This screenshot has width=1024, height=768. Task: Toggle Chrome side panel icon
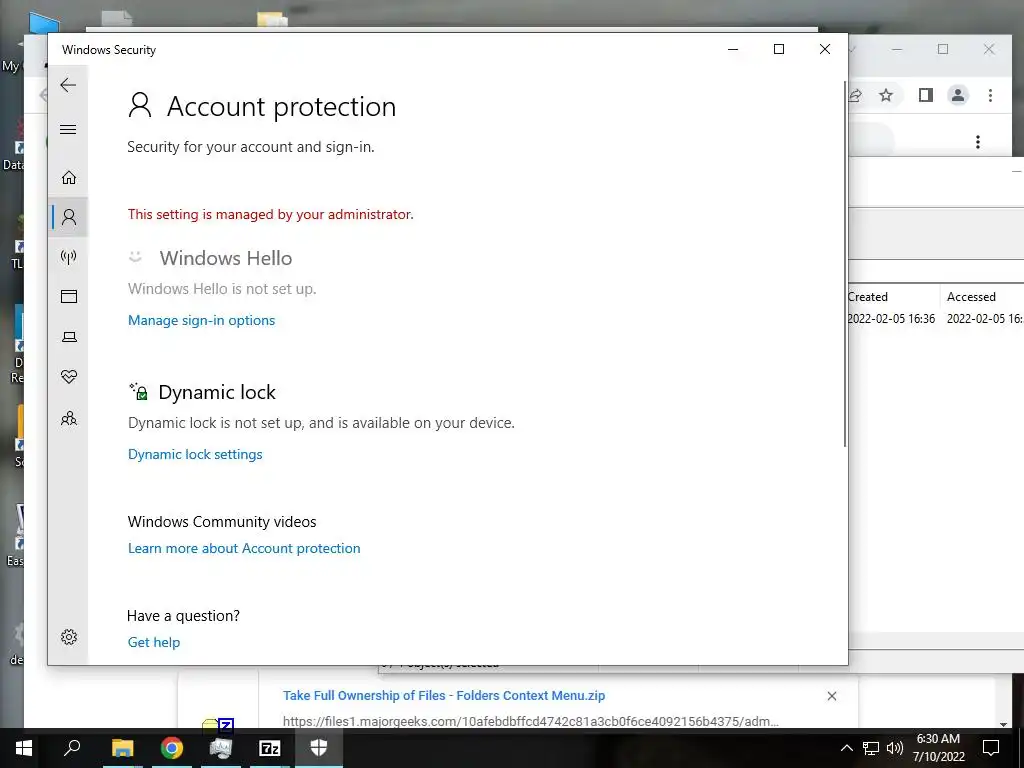925,95
